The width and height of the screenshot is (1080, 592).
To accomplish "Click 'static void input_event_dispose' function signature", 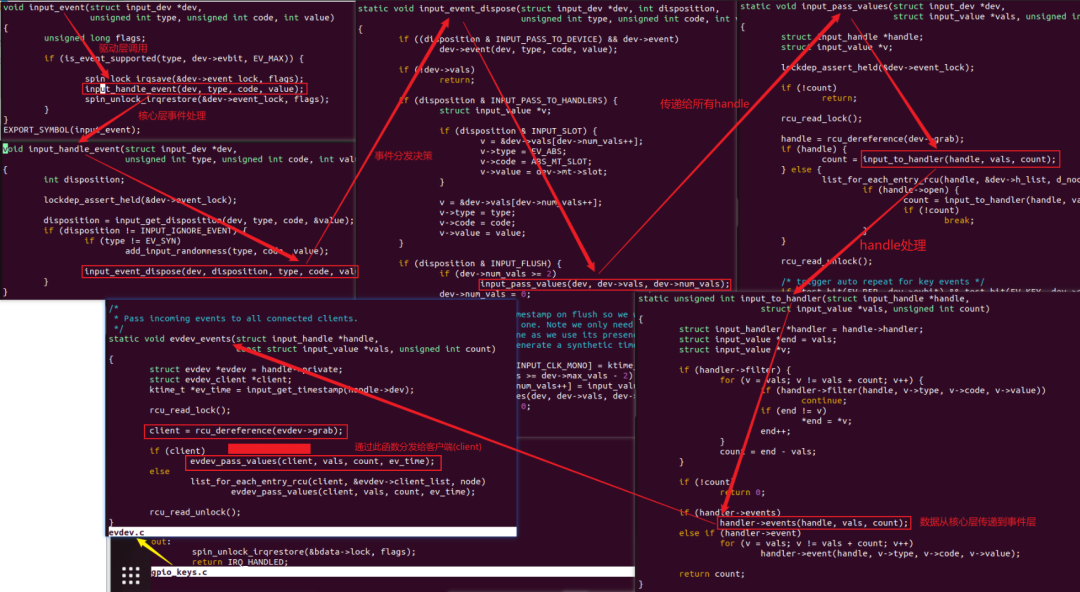I will pos(538,9).
